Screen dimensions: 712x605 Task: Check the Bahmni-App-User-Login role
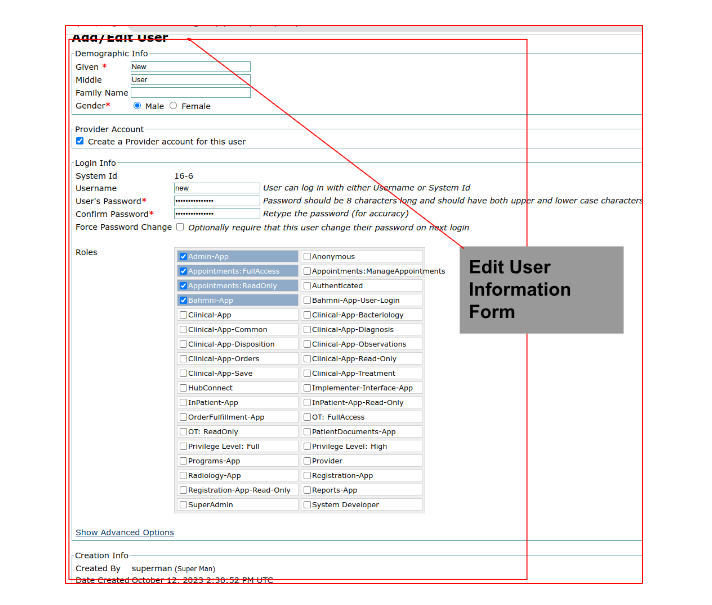[x=307, y=300]
